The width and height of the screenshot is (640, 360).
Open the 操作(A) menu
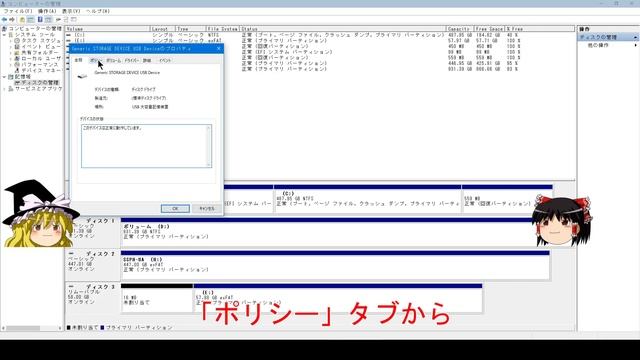pos(47,11)
